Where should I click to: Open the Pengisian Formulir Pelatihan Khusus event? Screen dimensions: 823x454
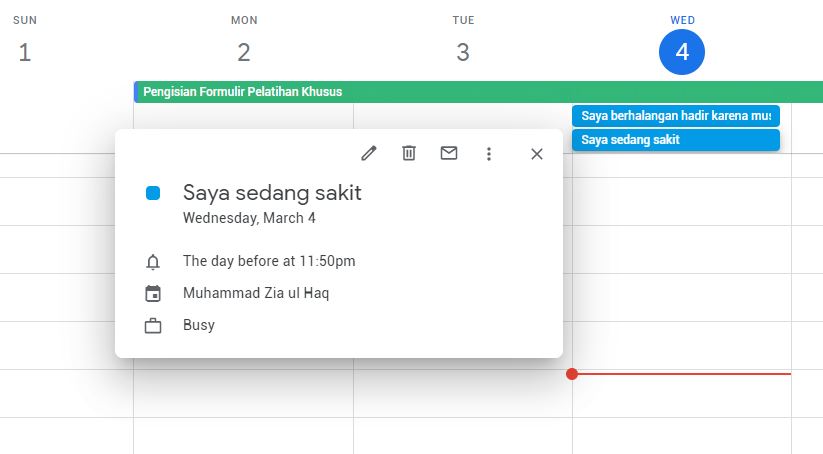tap(478, 92)
